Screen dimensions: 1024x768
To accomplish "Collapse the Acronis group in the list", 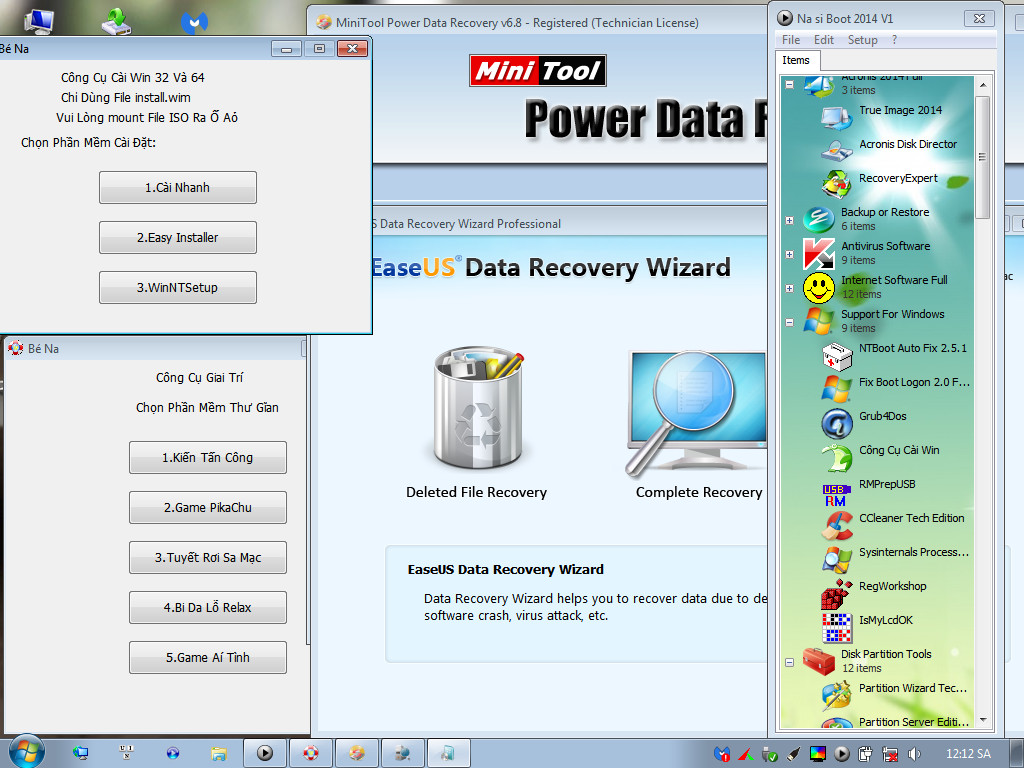I will click(790, 84).
